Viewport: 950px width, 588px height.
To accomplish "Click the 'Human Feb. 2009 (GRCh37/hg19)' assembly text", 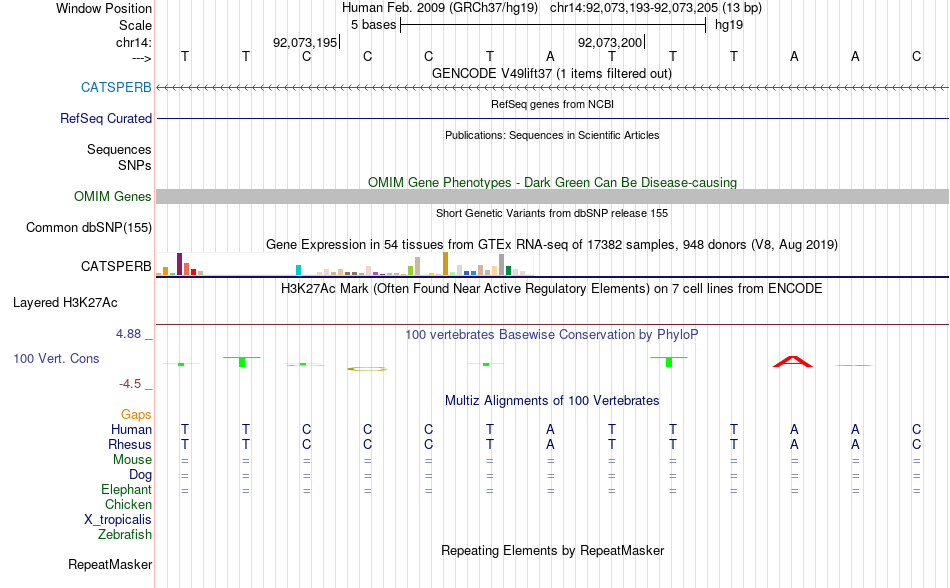I will 440,8.
